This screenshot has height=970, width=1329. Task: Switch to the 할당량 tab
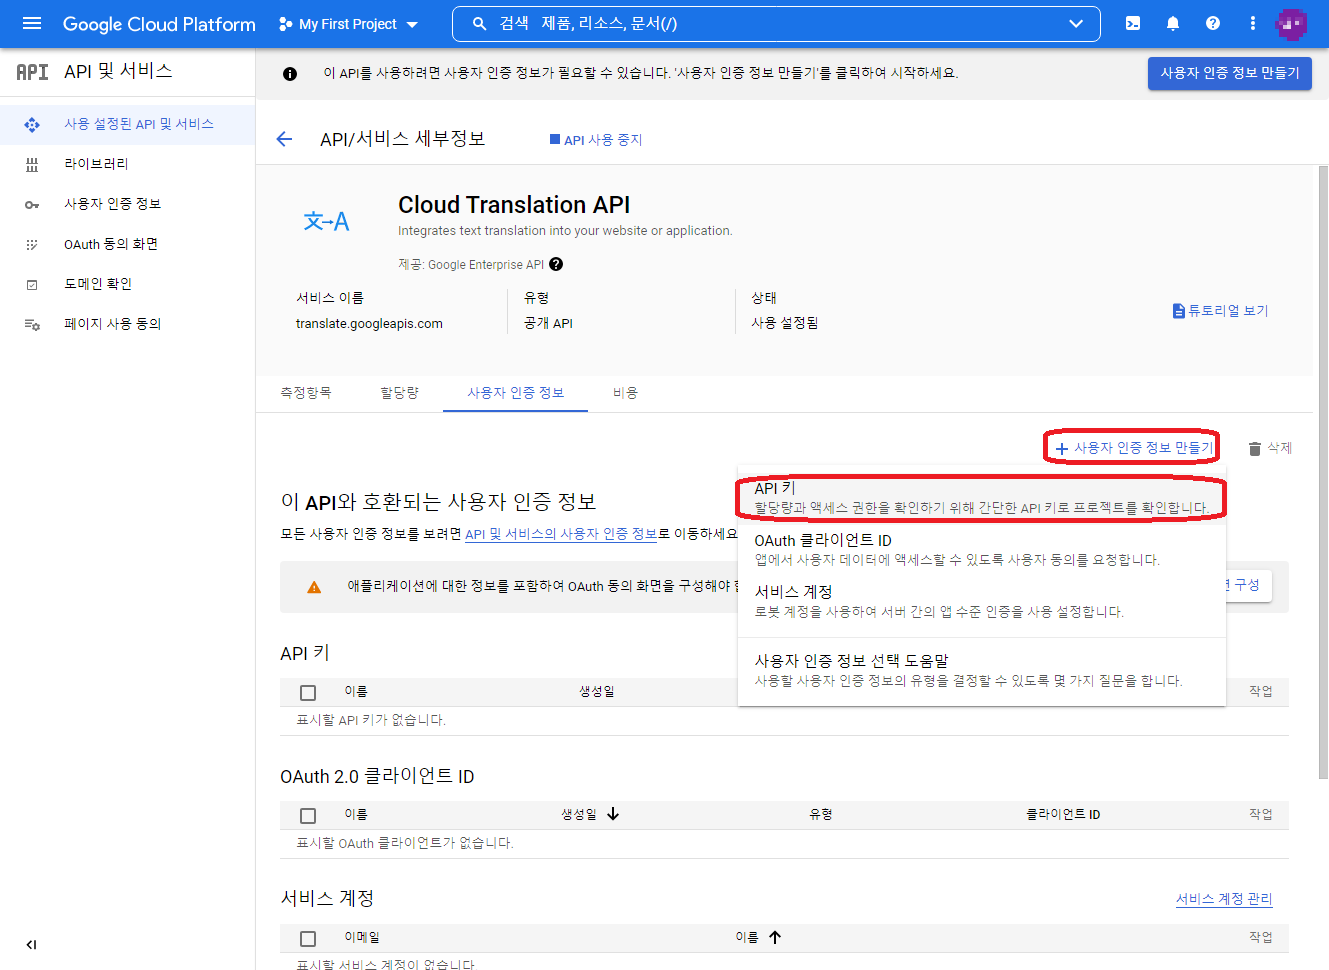click(399, 393)
